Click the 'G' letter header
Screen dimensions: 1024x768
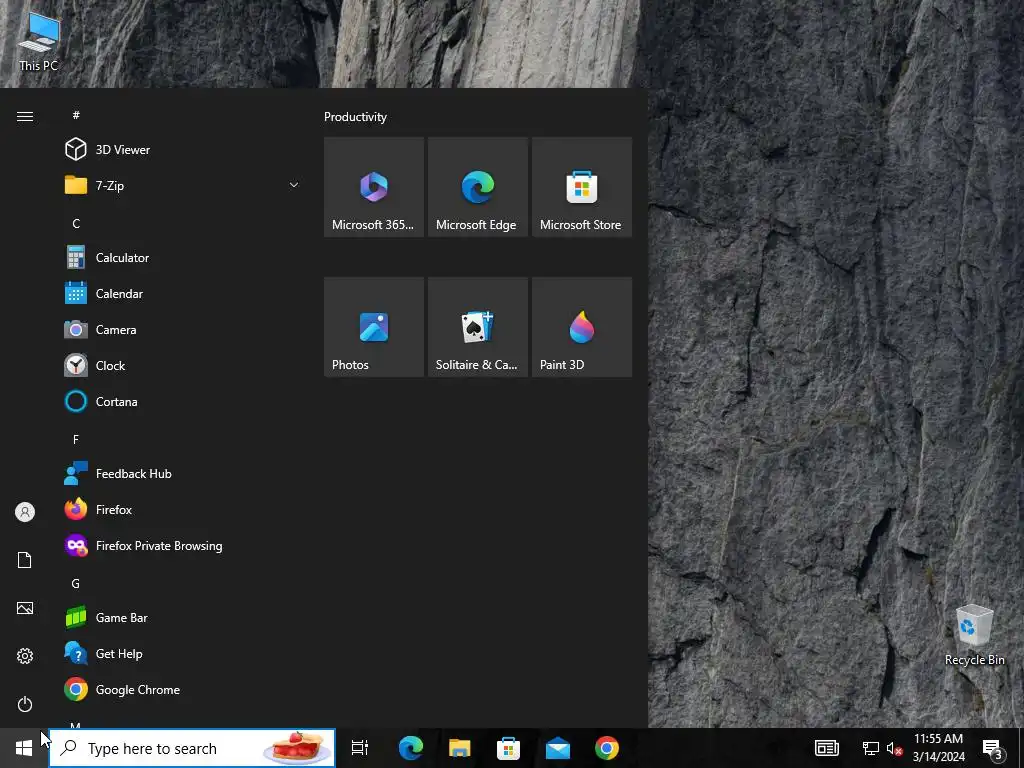(76, 583)
